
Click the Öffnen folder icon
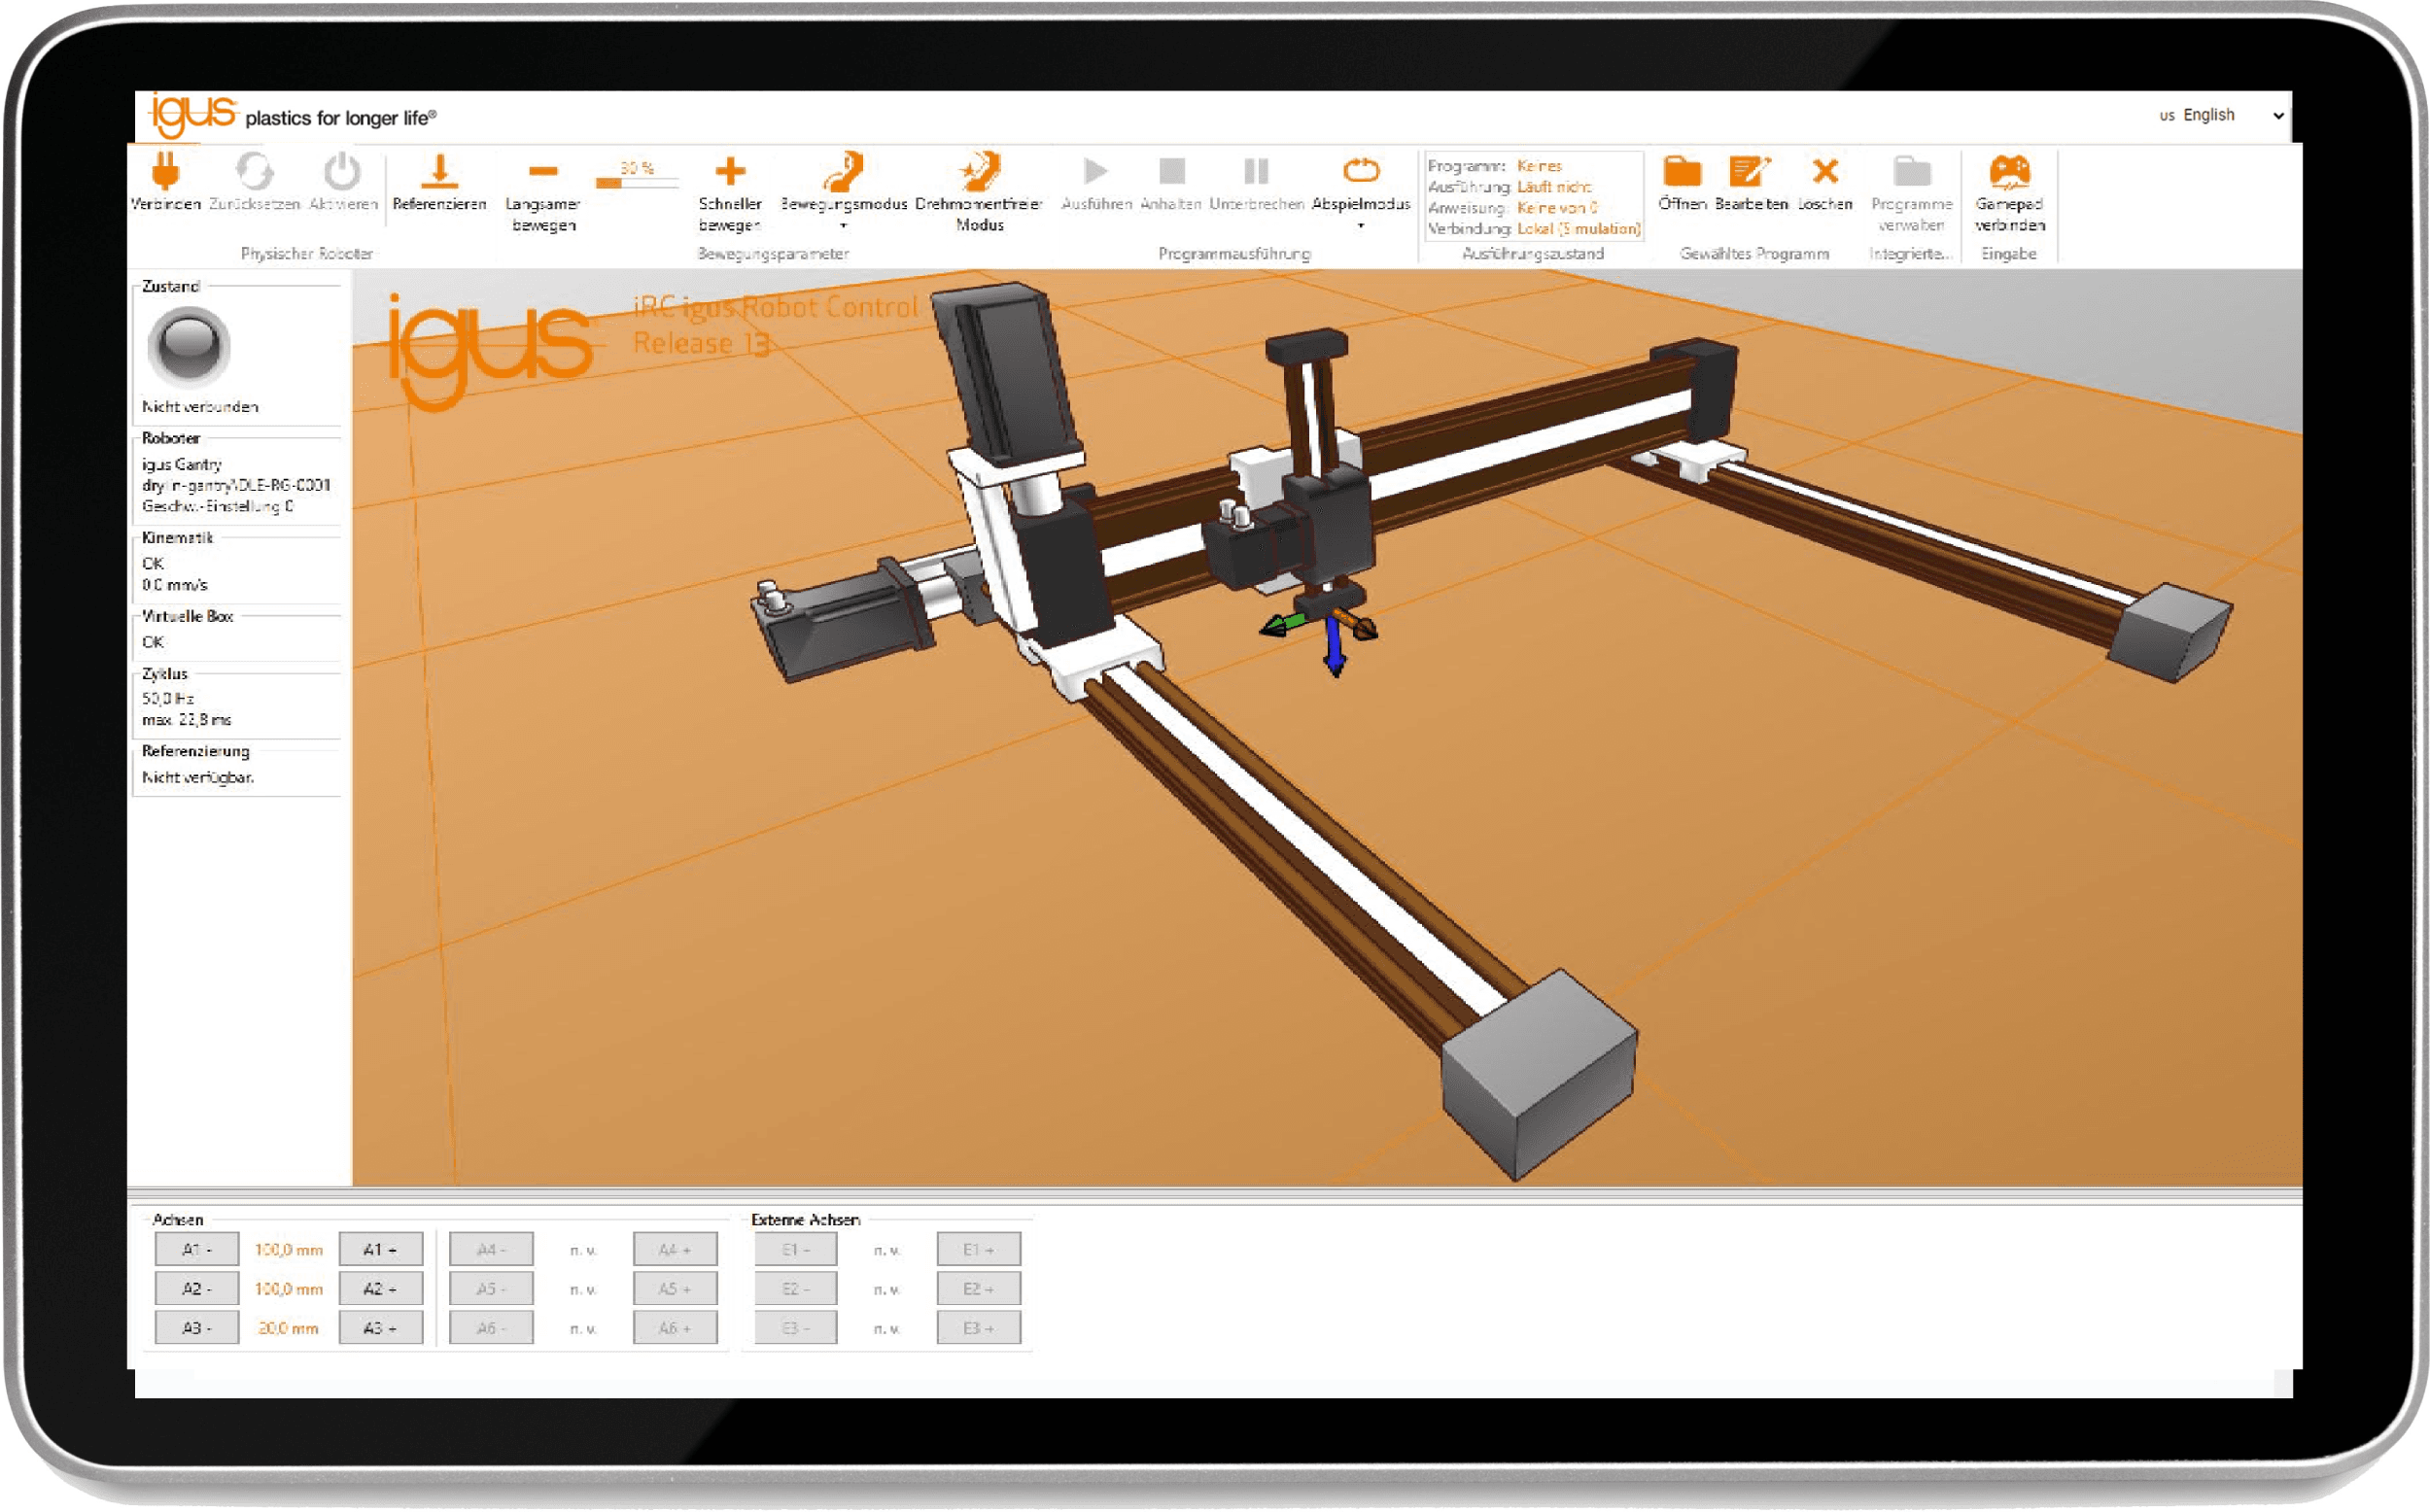pos(1682,172)
